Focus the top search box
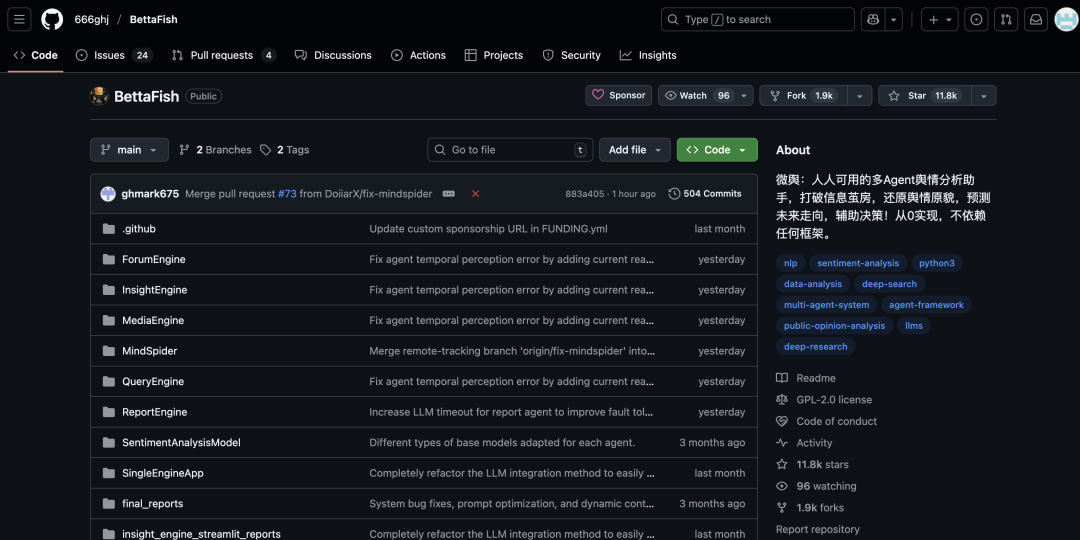1080x540 pixels. click(758, 19)
